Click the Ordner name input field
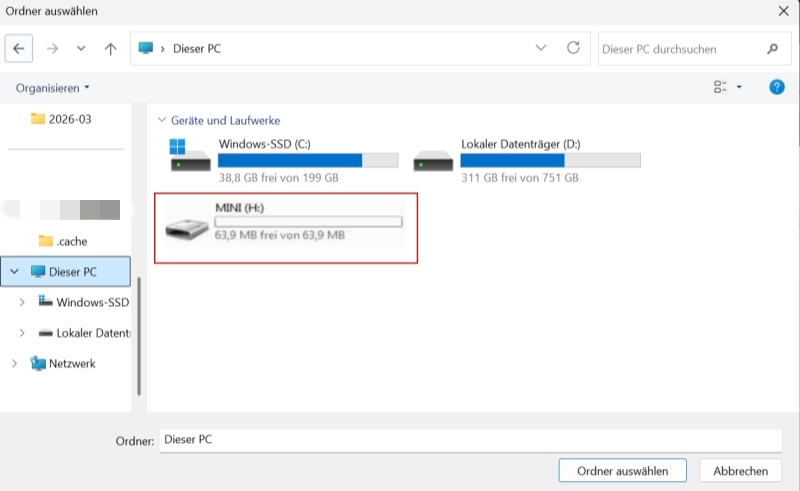 (470, 440)
